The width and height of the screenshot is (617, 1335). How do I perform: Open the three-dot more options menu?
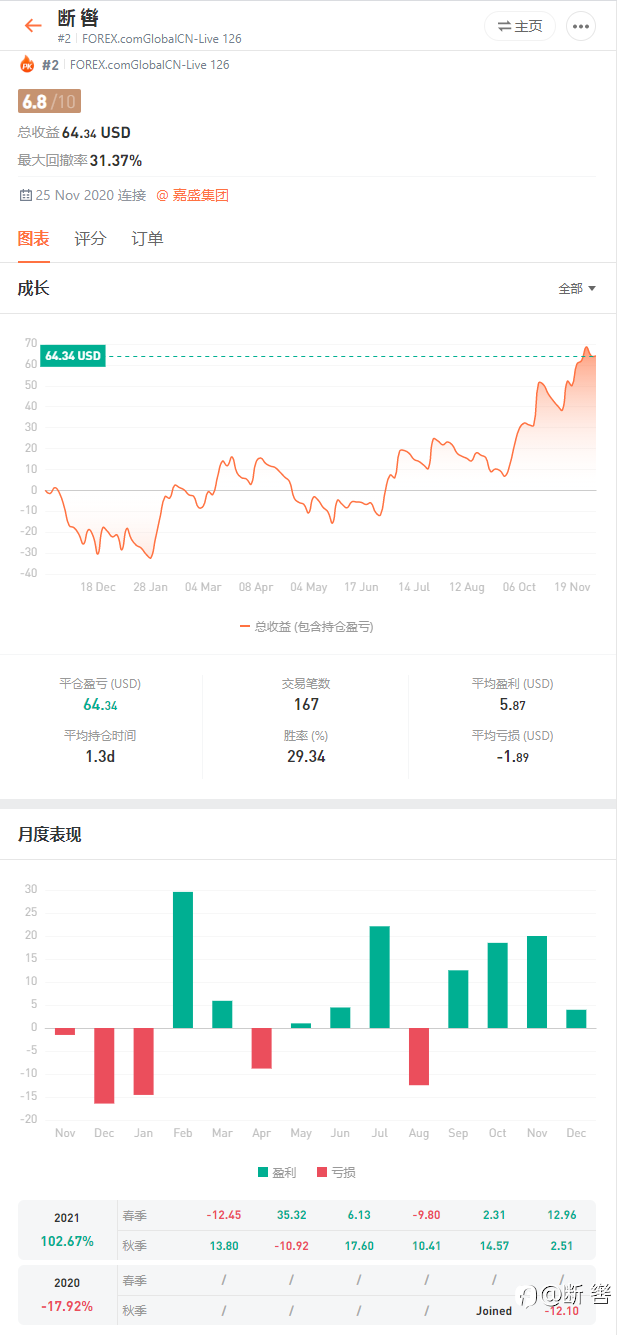(581, 26)
